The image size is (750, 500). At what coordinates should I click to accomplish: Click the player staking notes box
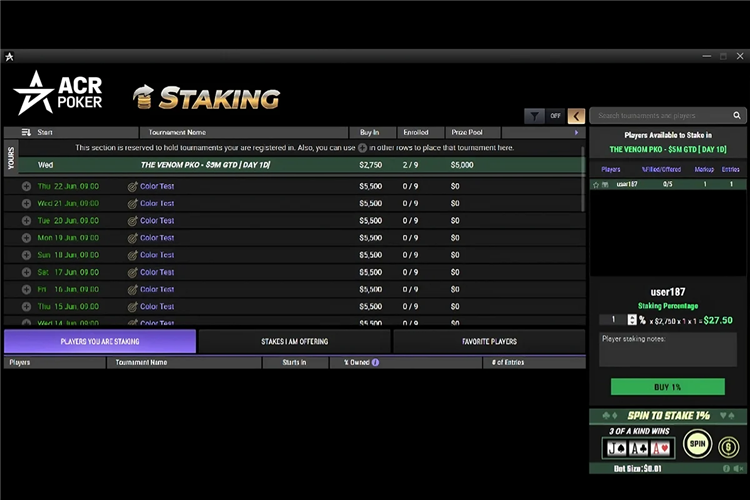pos(668,350)
